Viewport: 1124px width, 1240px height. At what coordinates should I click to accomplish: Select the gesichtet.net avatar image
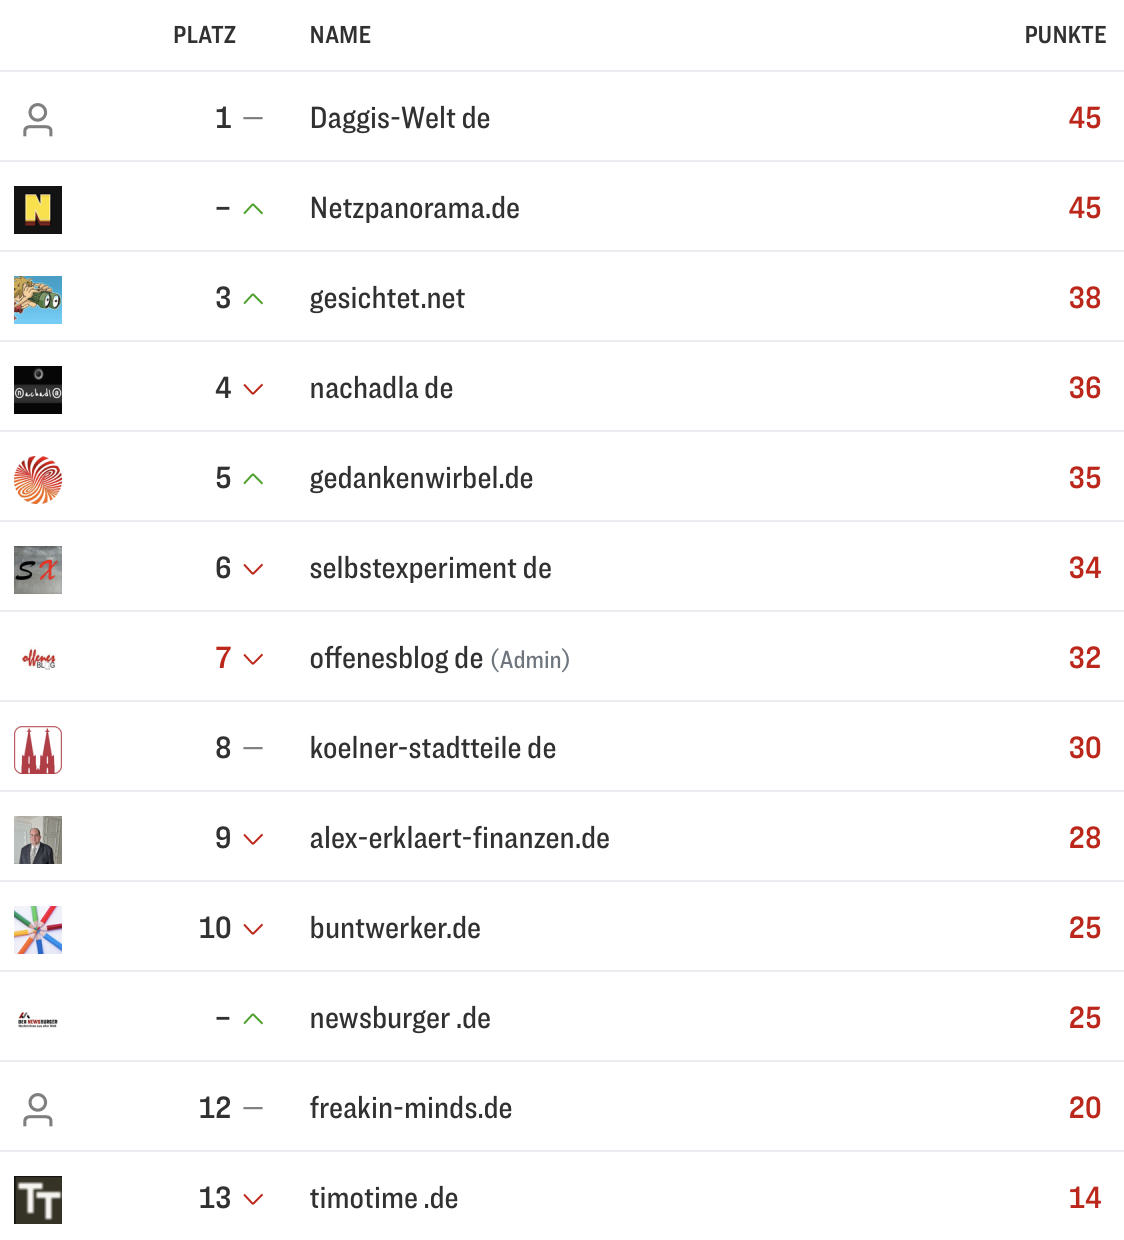(37, 299)
